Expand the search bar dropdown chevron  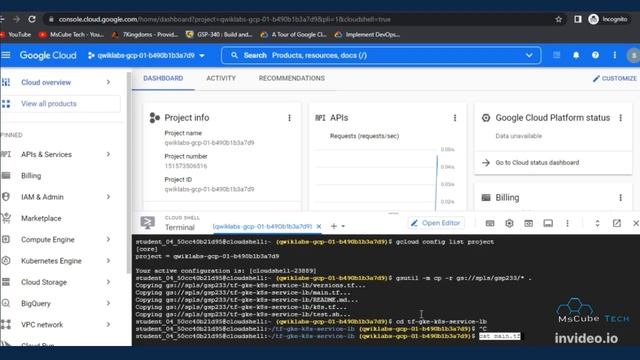529,55
